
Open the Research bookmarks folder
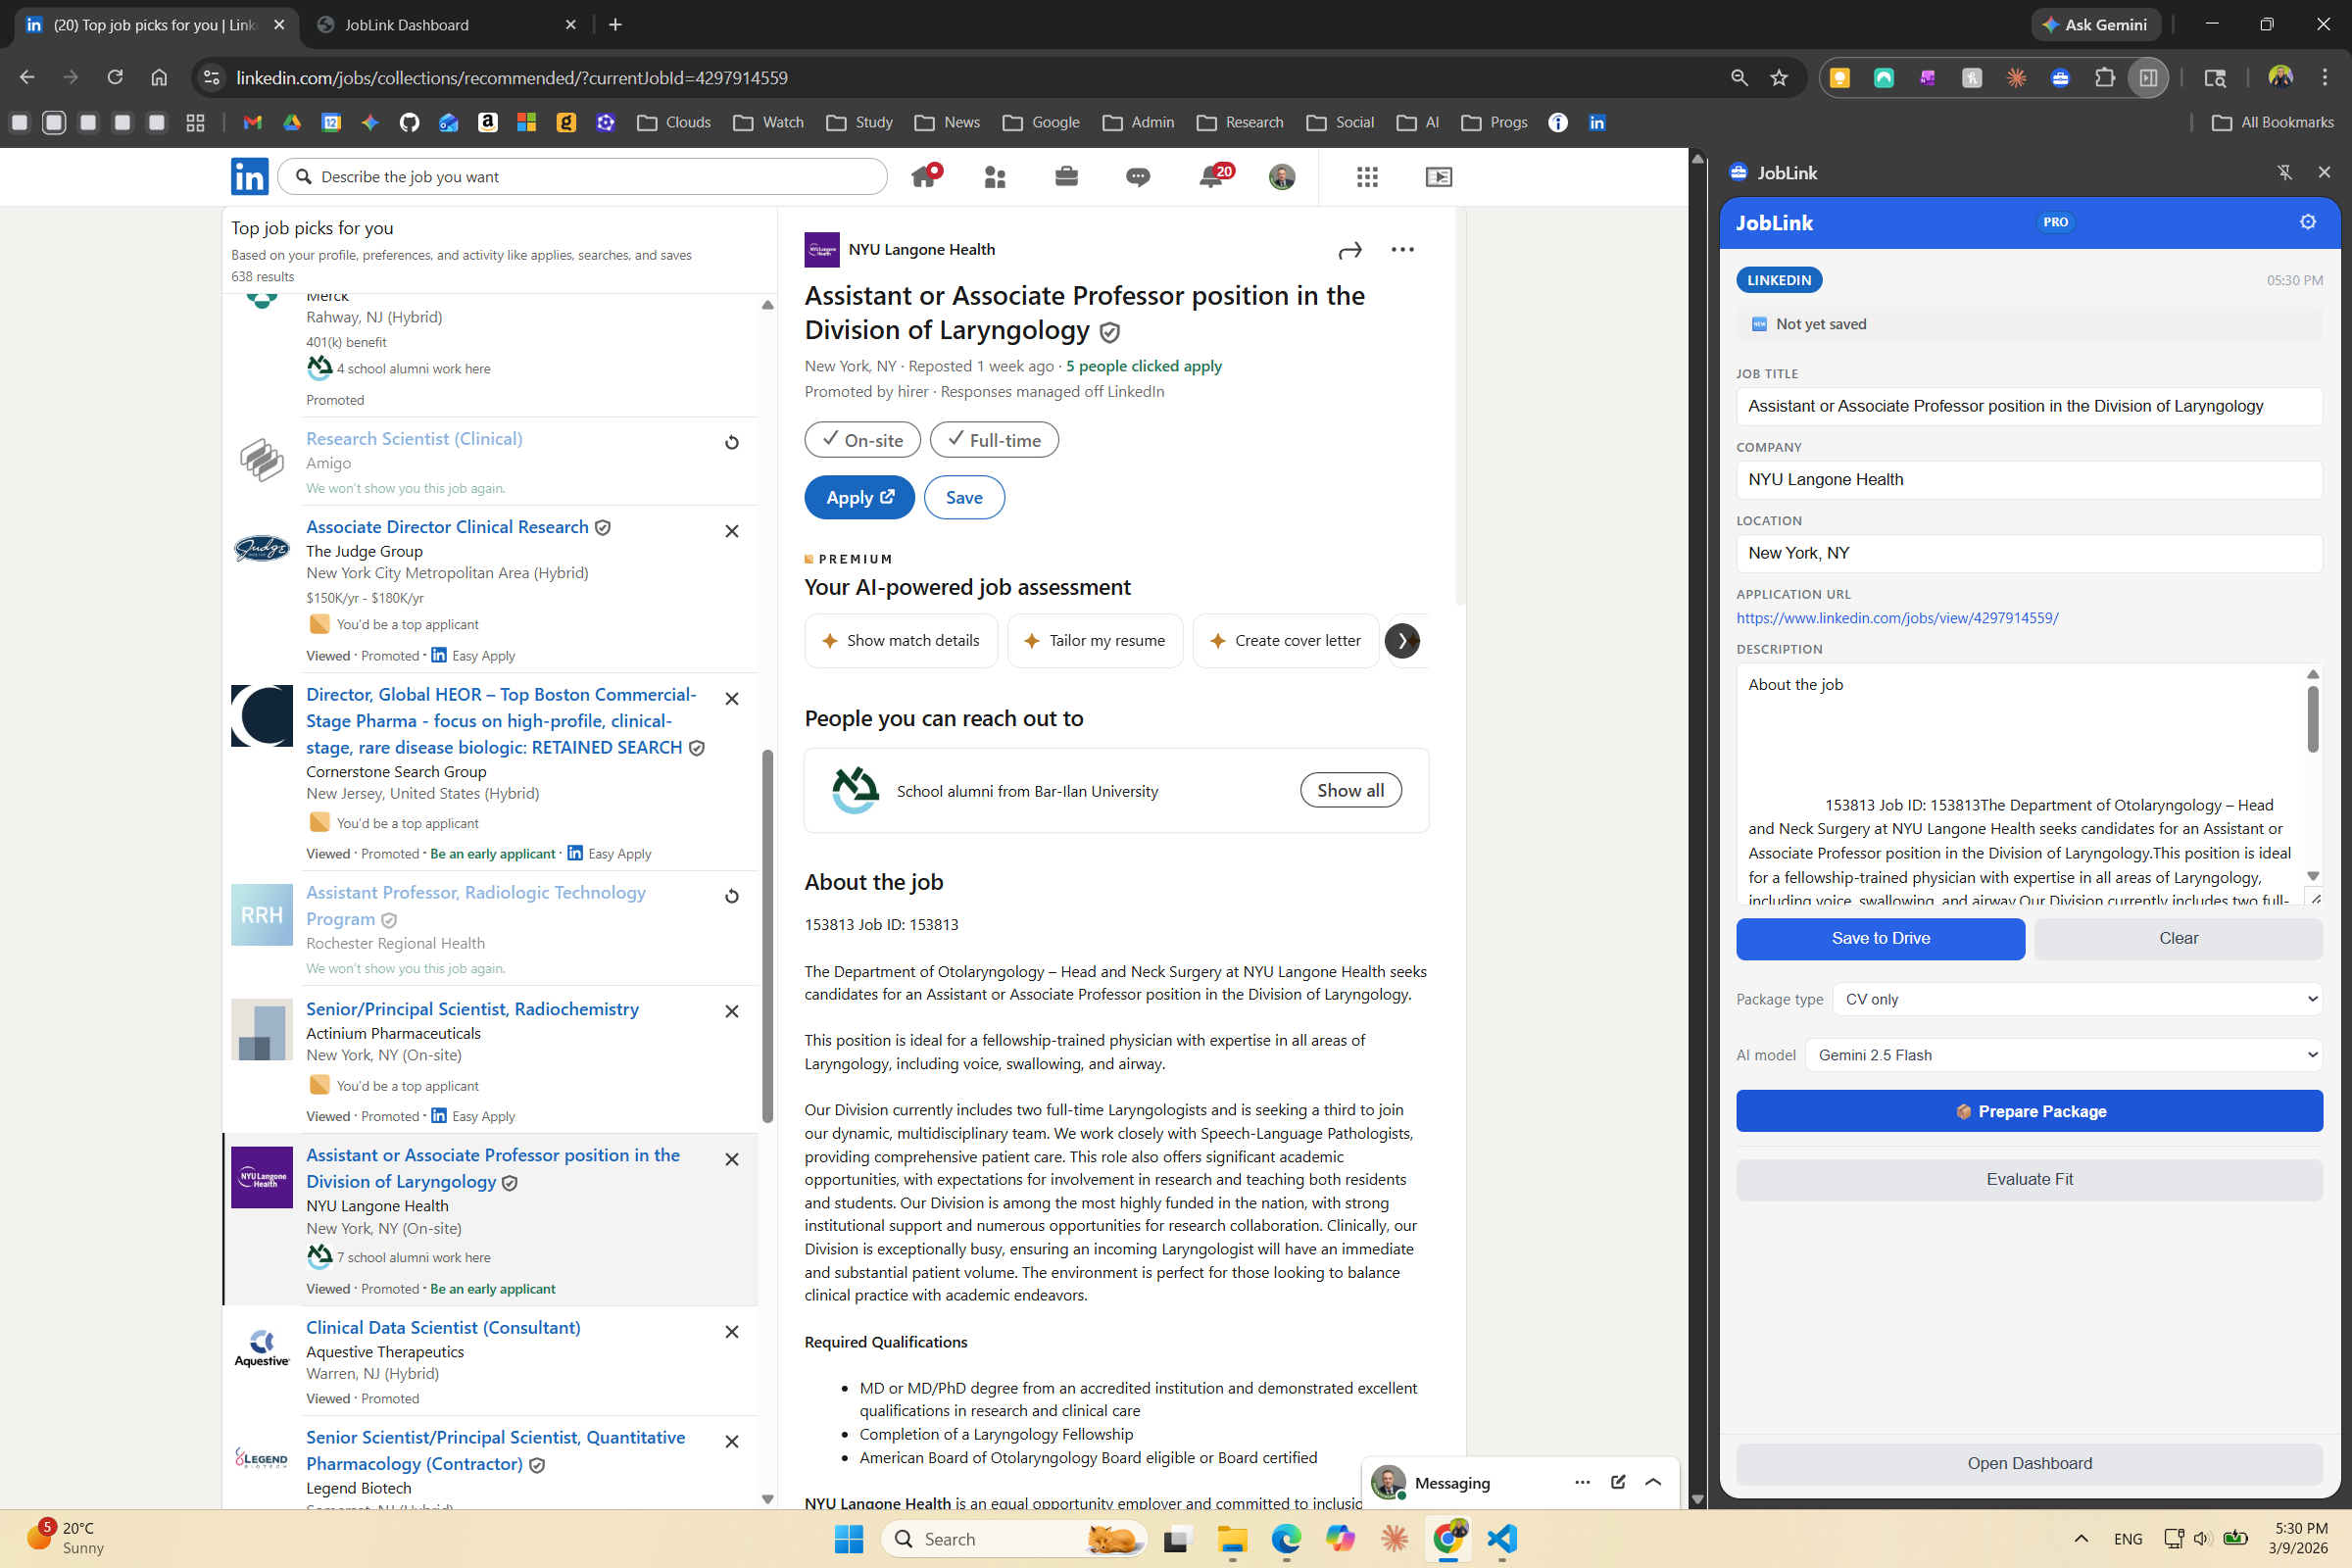[1240, 122]
